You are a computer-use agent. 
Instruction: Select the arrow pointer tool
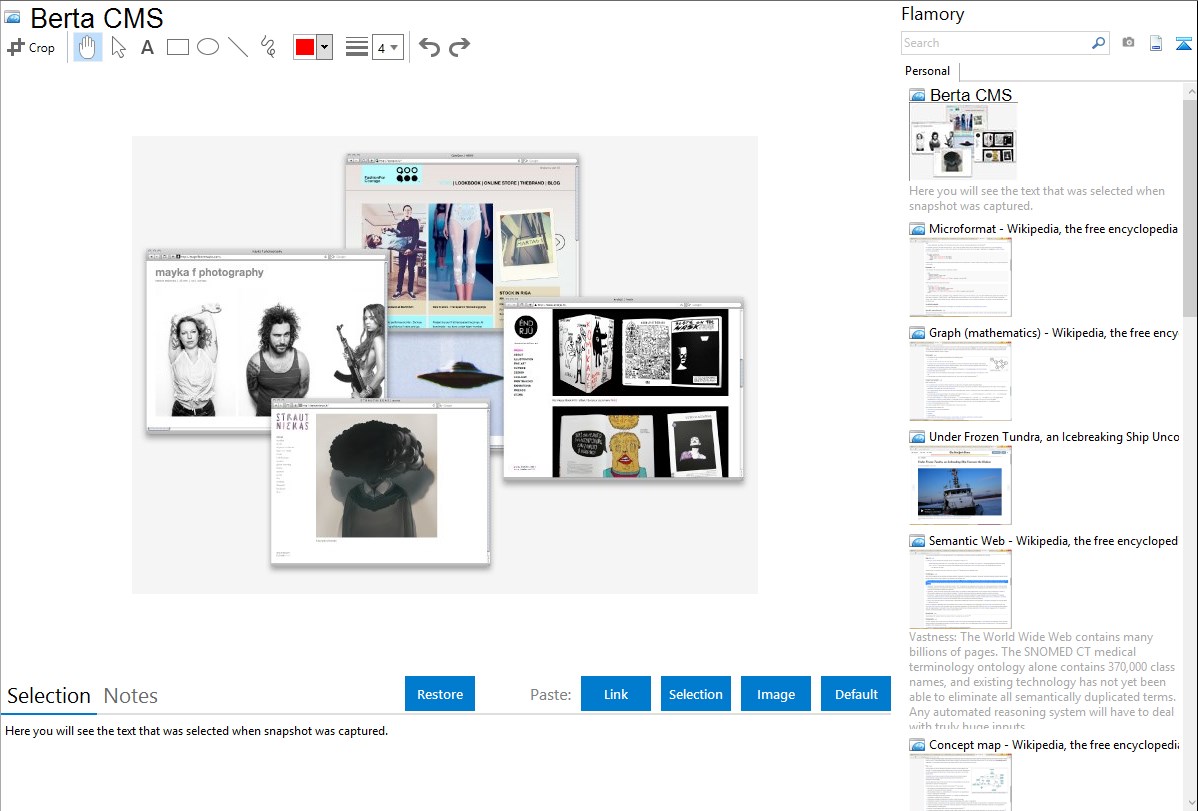[118, 47]
